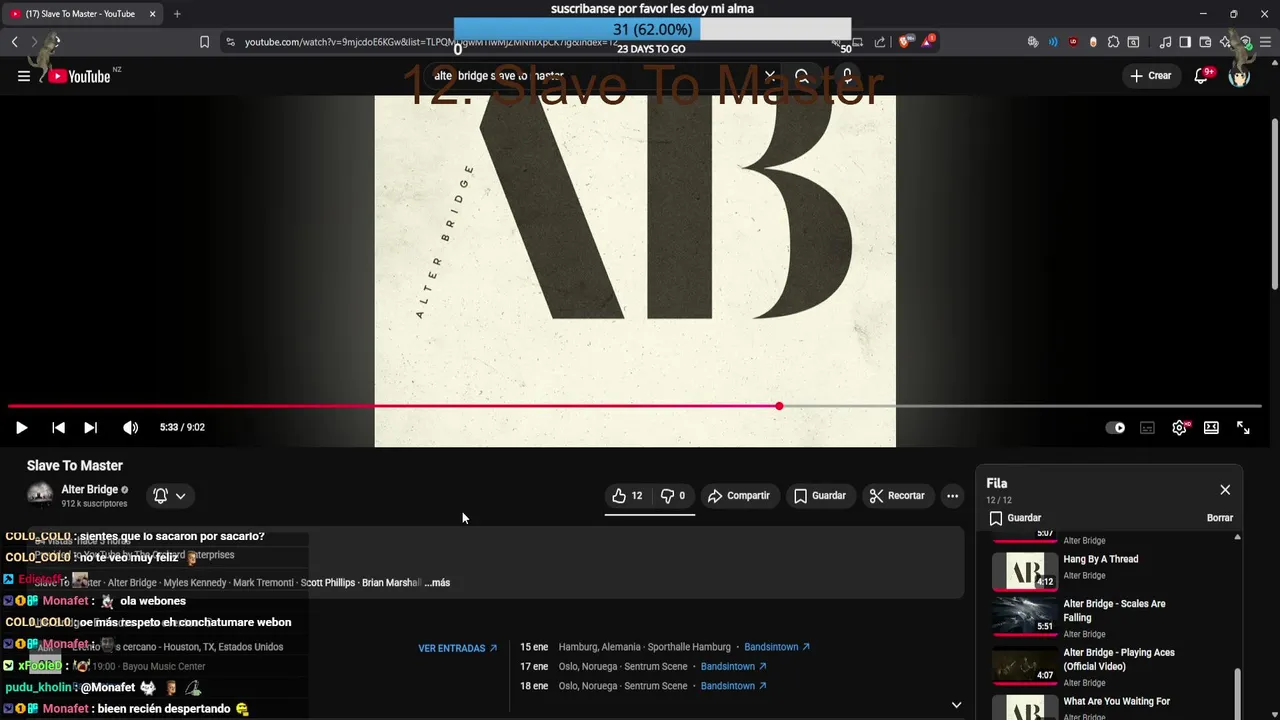Click the Crear button
This screenshot has width=1280, height=720.
pyautogui.click(x=1150, y=76)
